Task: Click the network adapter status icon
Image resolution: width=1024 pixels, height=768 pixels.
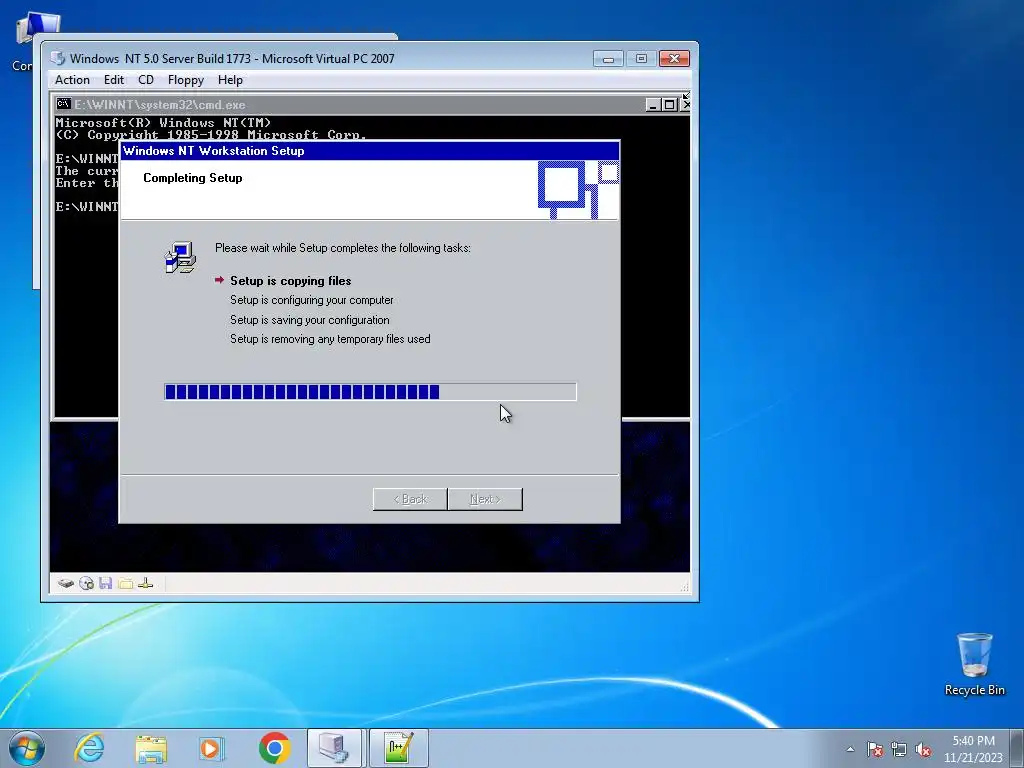Action: pos(146,583)
